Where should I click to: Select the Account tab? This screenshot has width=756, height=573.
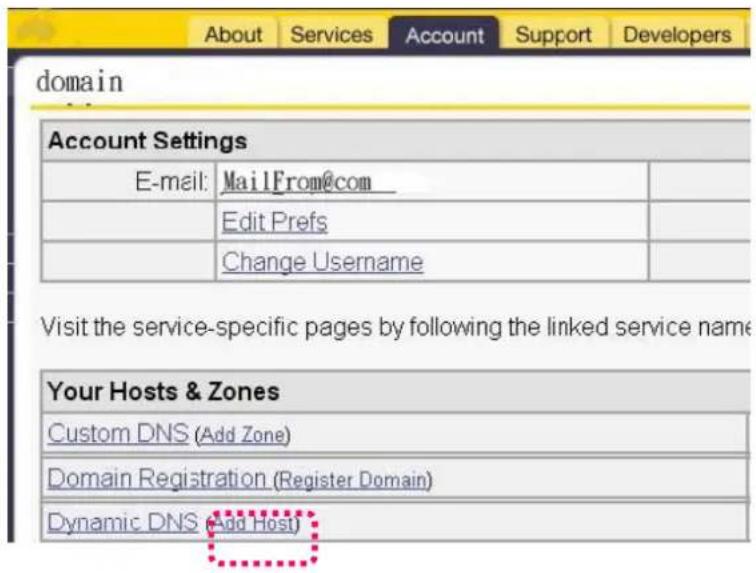point(444,35)
